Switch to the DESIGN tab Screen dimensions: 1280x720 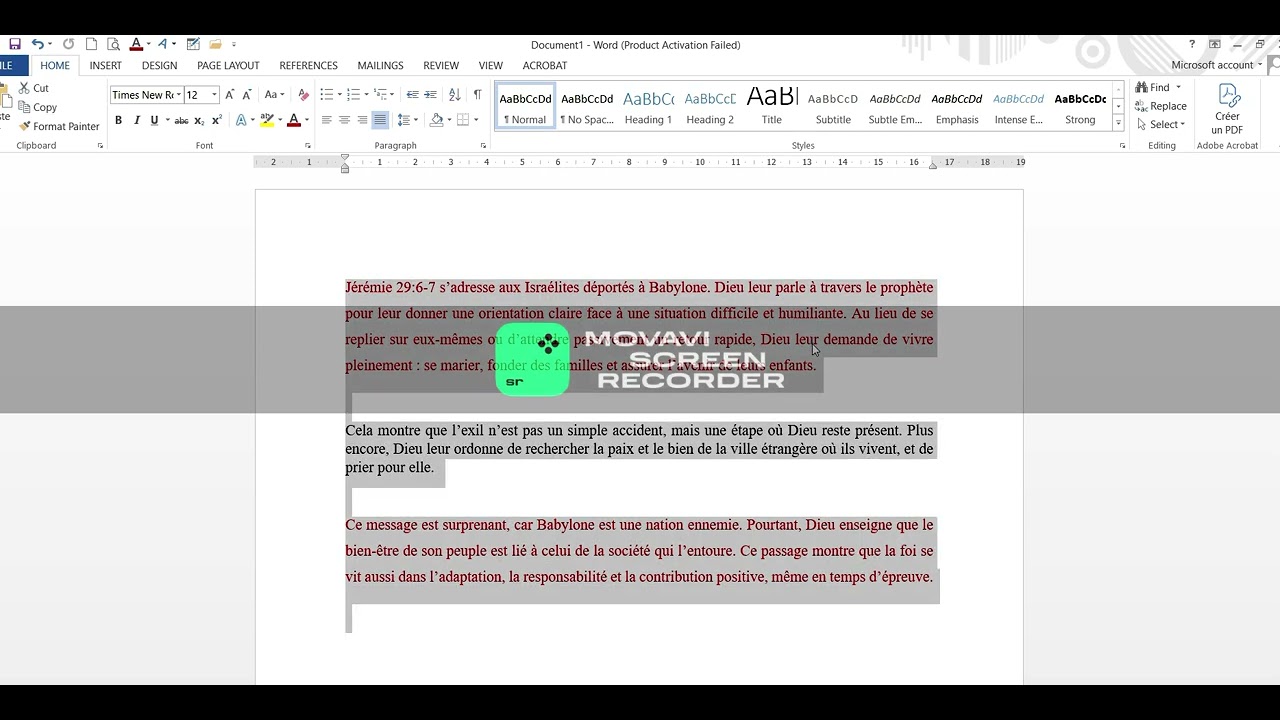[x=159, y=65]
